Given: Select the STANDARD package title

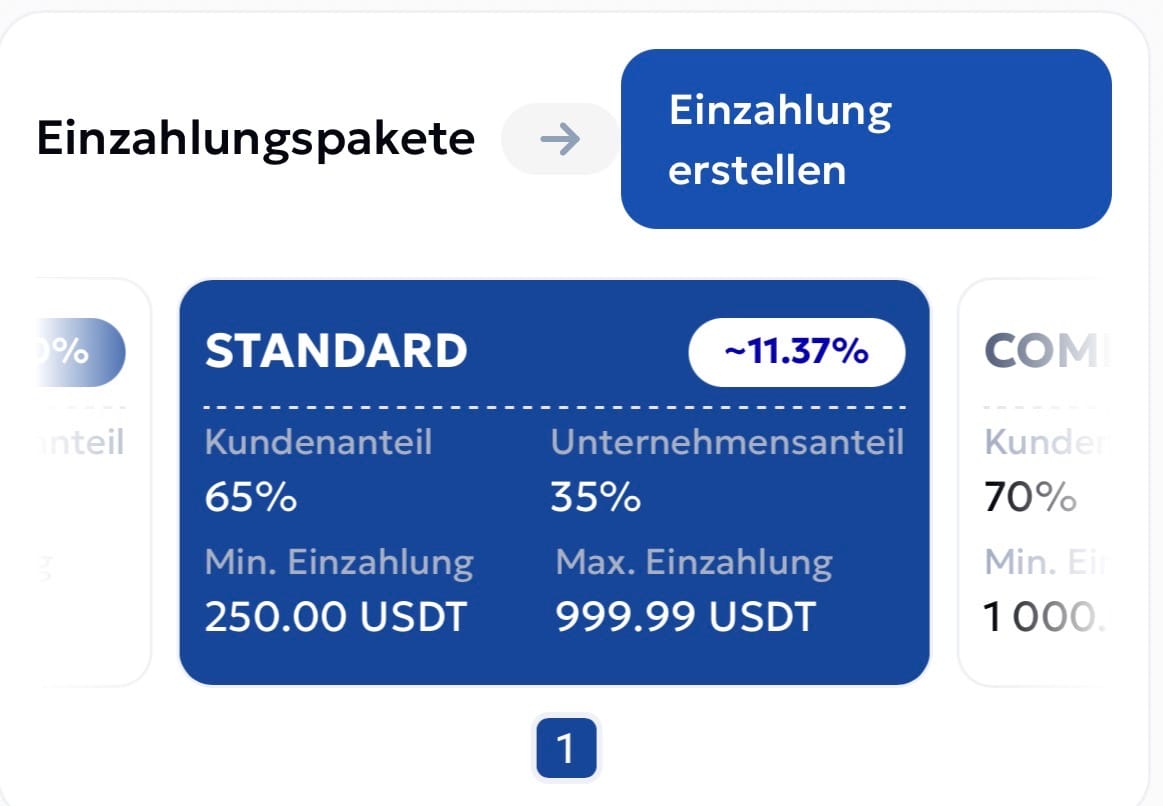Looking at the screenshot, I should pyautogui.click(x=336, y=352).
